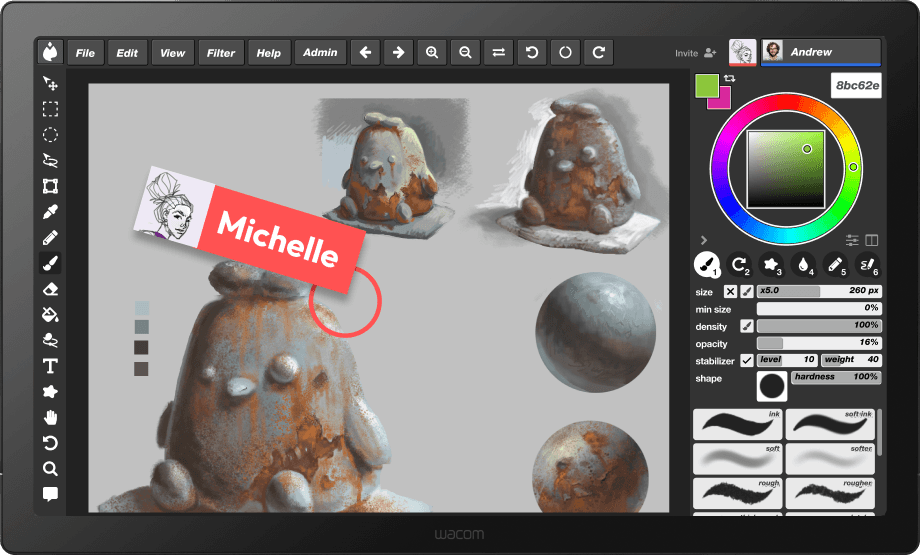Toggle pen pressure for density
This screenshot has width=921, height=555.
(x=746, y=326)
